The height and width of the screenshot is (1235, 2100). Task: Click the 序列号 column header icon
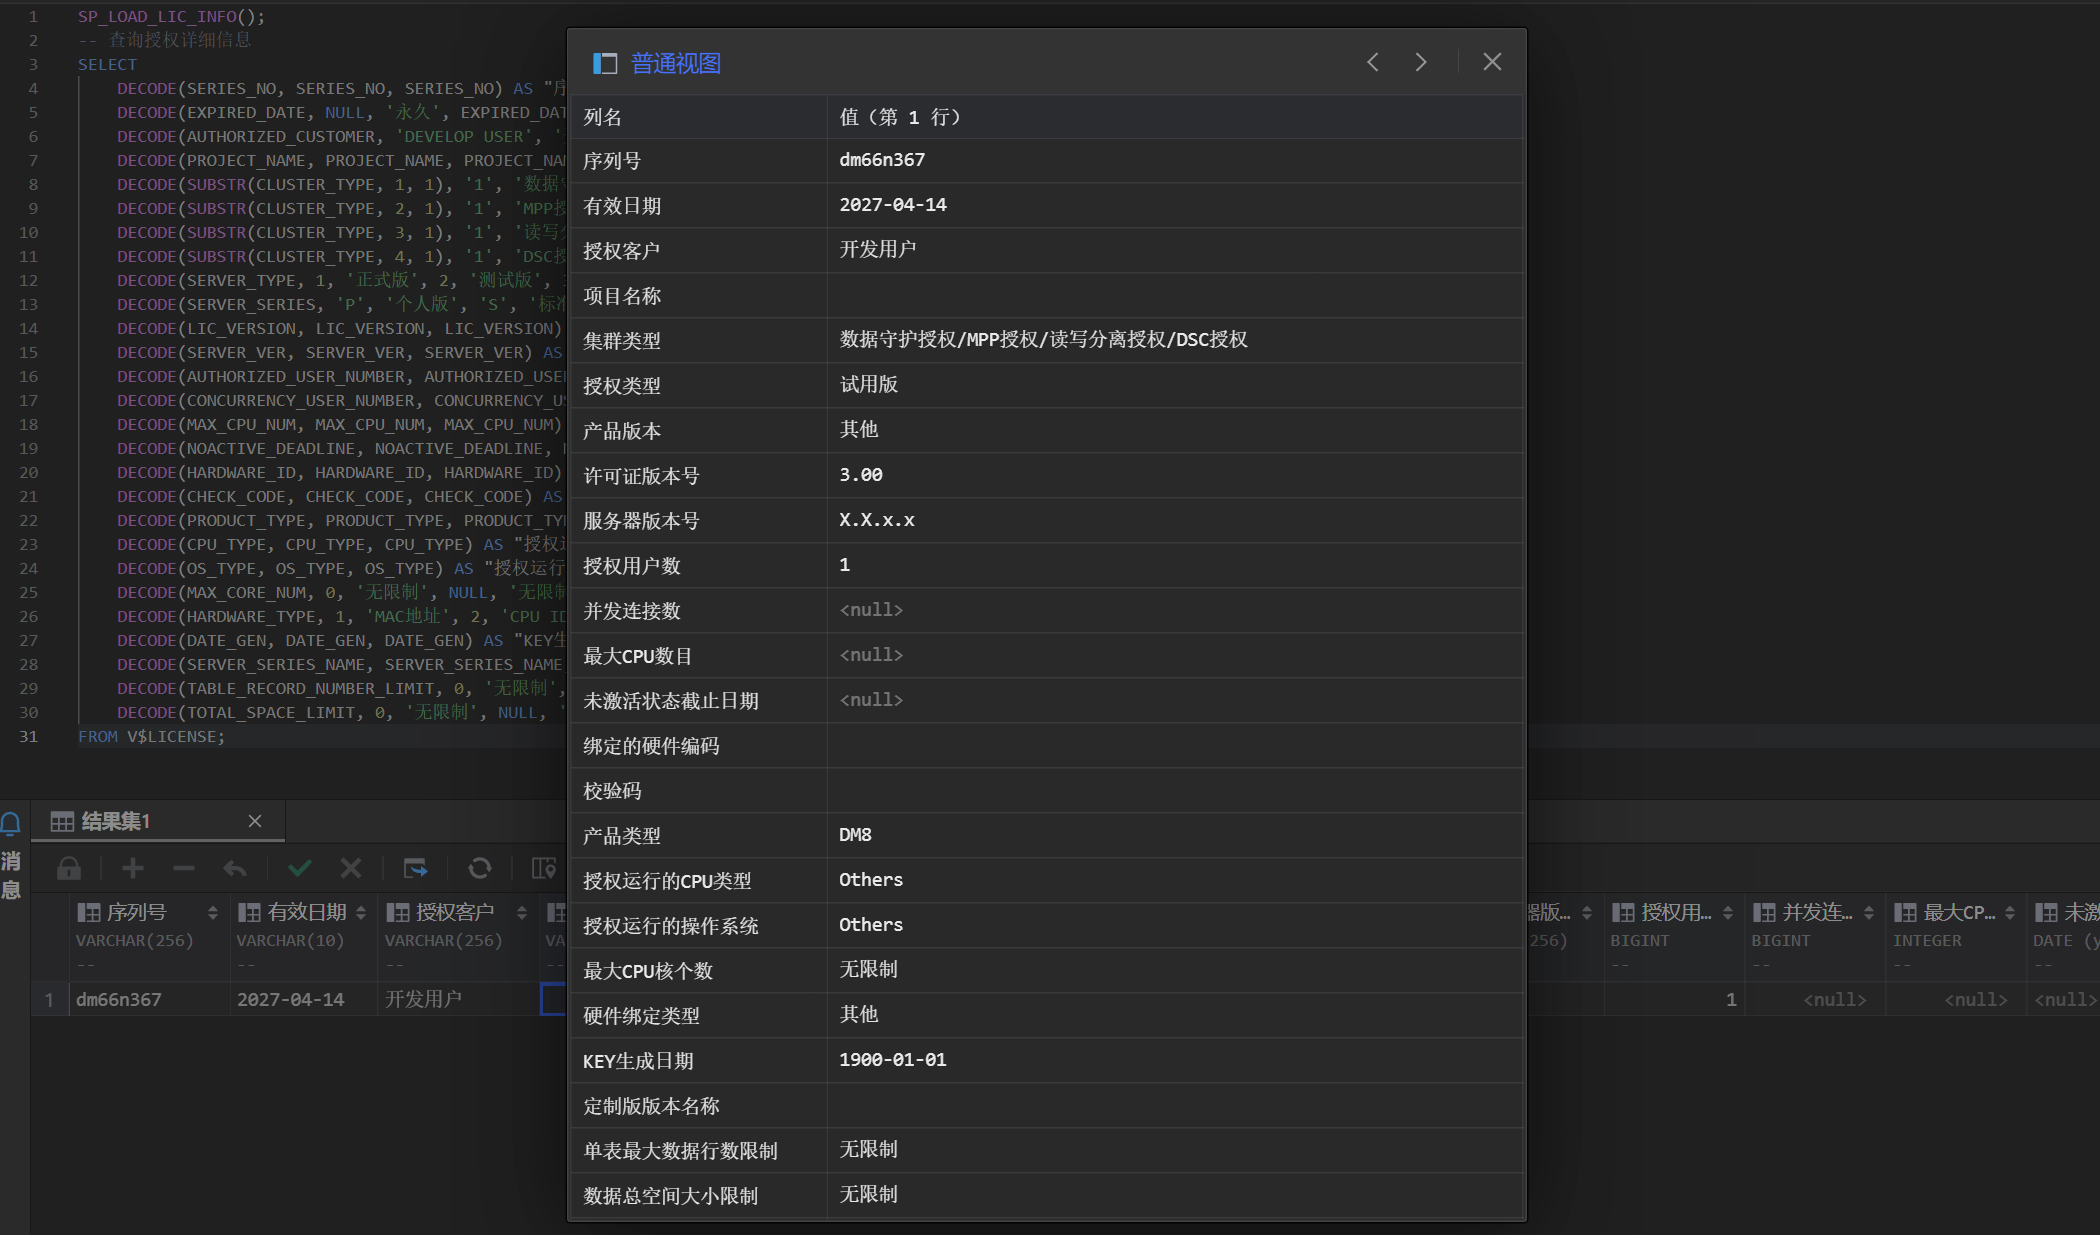tap(88, 912)
